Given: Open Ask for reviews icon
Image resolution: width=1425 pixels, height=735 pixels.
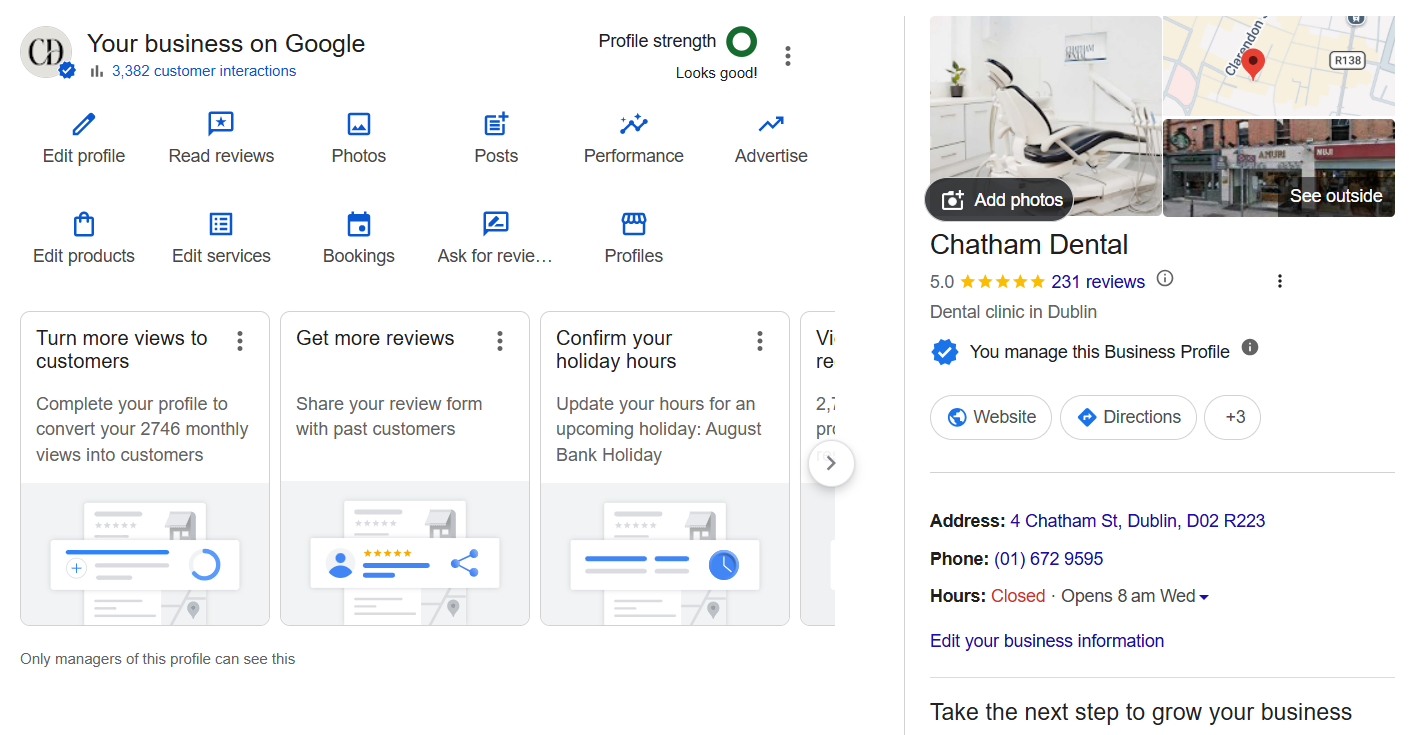Looking at the screenshot, I should click(495, 224).
